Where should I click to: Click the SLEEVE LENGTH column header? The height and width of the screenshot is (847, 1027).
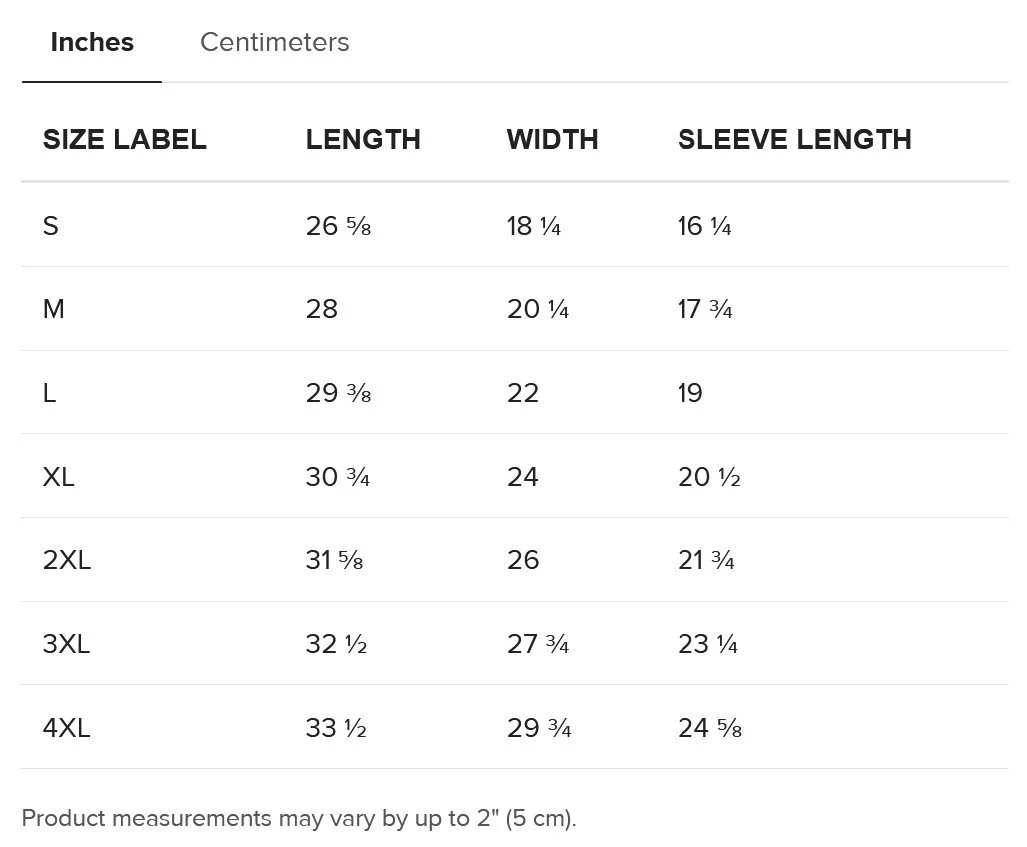point(794,139)
